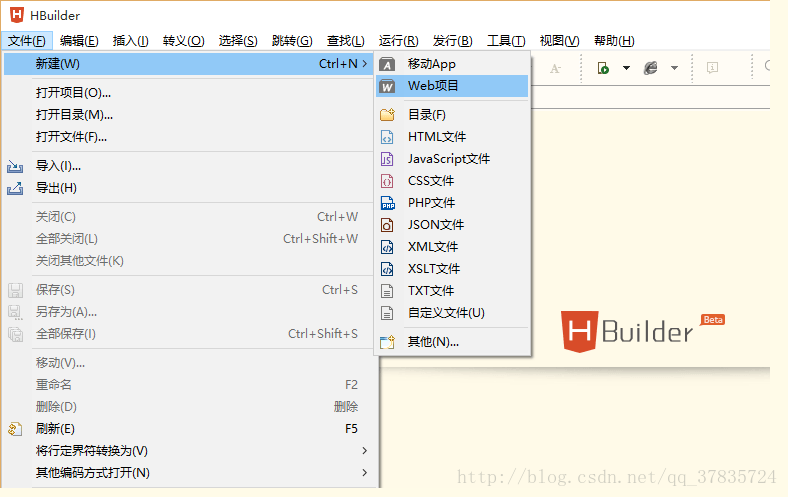
Task: Click the 移动(V)... menu entry
Action: pyautogui.click(x=188, y=363)
